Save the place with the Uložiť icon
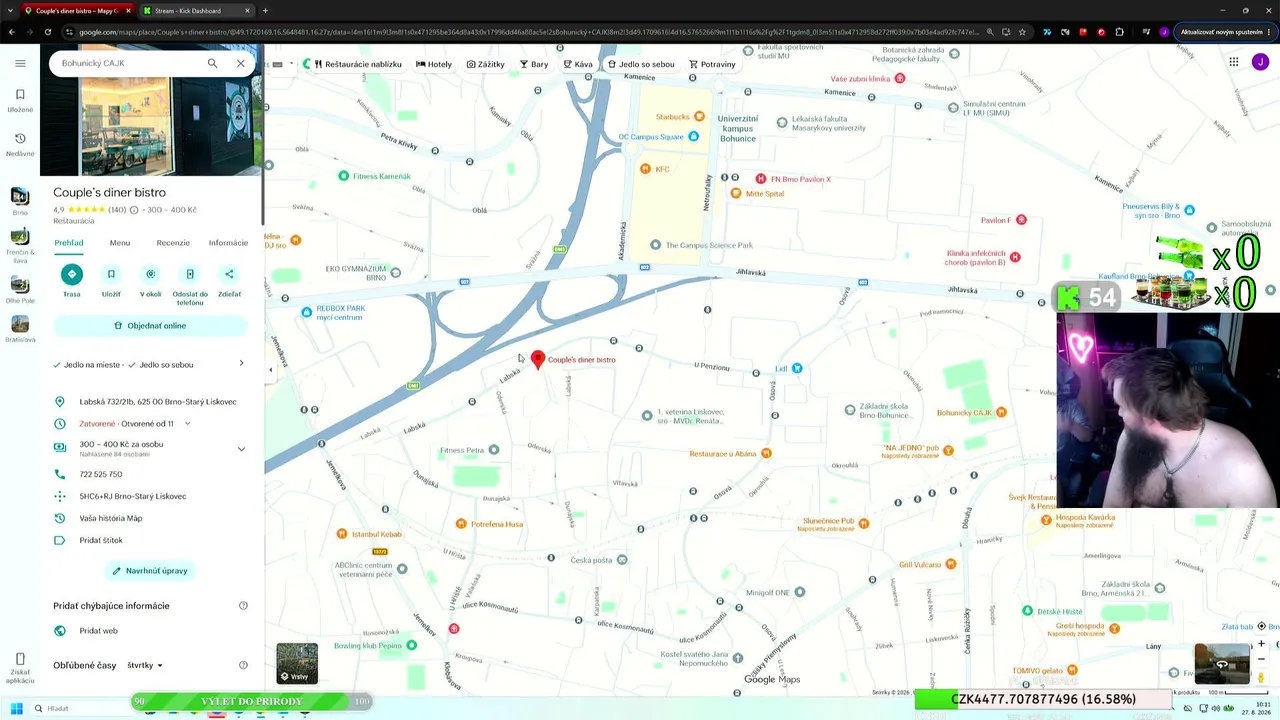Screen dimensions: 1280x720 pos(111,281)
